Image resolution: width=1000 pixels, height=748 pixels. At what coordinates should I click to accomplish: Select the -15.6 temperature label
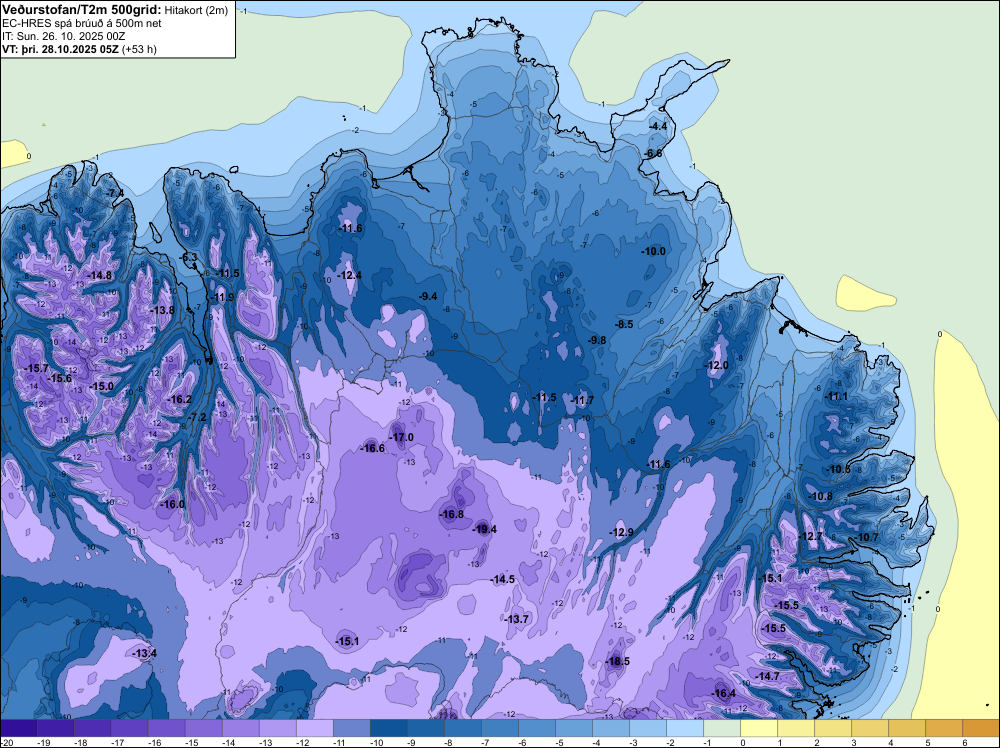click(59, 379)
